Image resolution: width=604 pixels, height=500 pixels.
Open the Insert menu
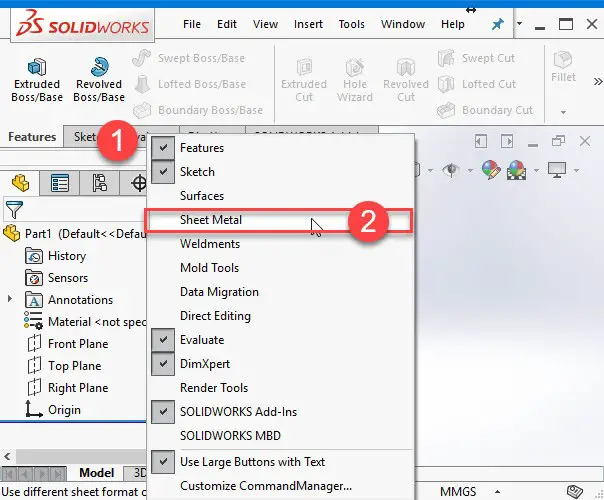coord(308,24)
